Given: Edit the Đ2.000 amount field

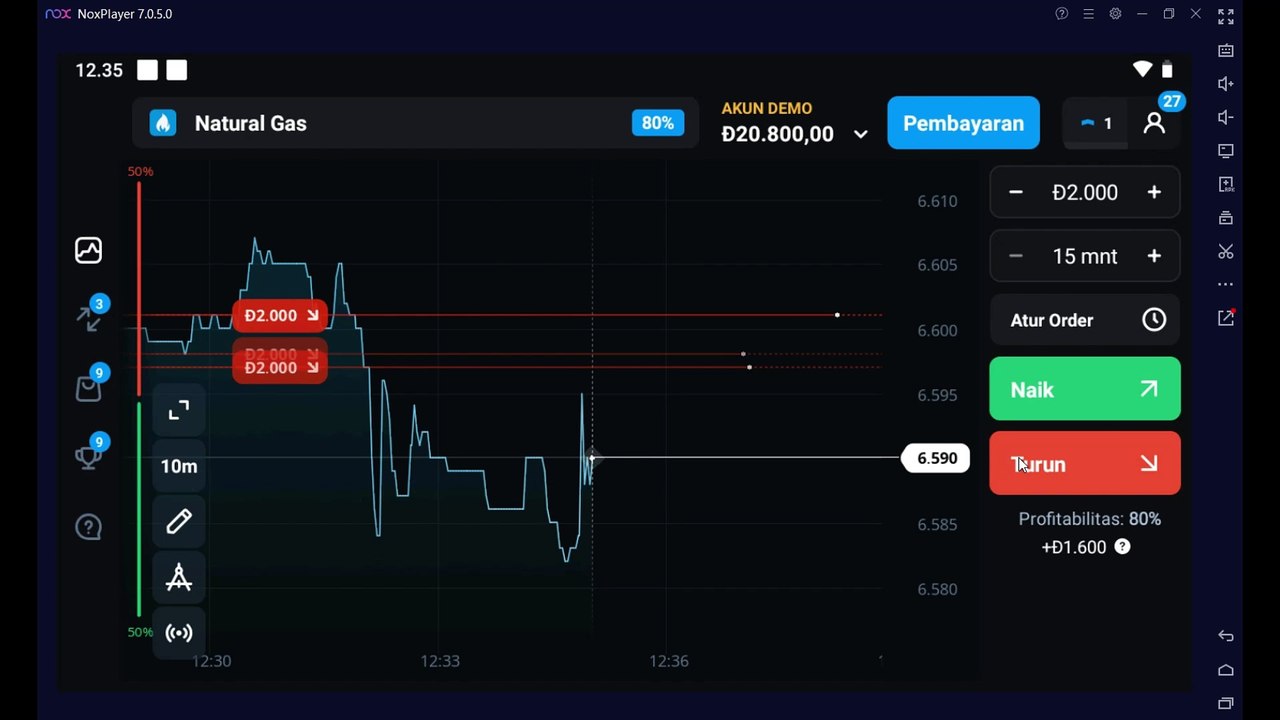Looking at the screenshot, I should click(1085, 192).
